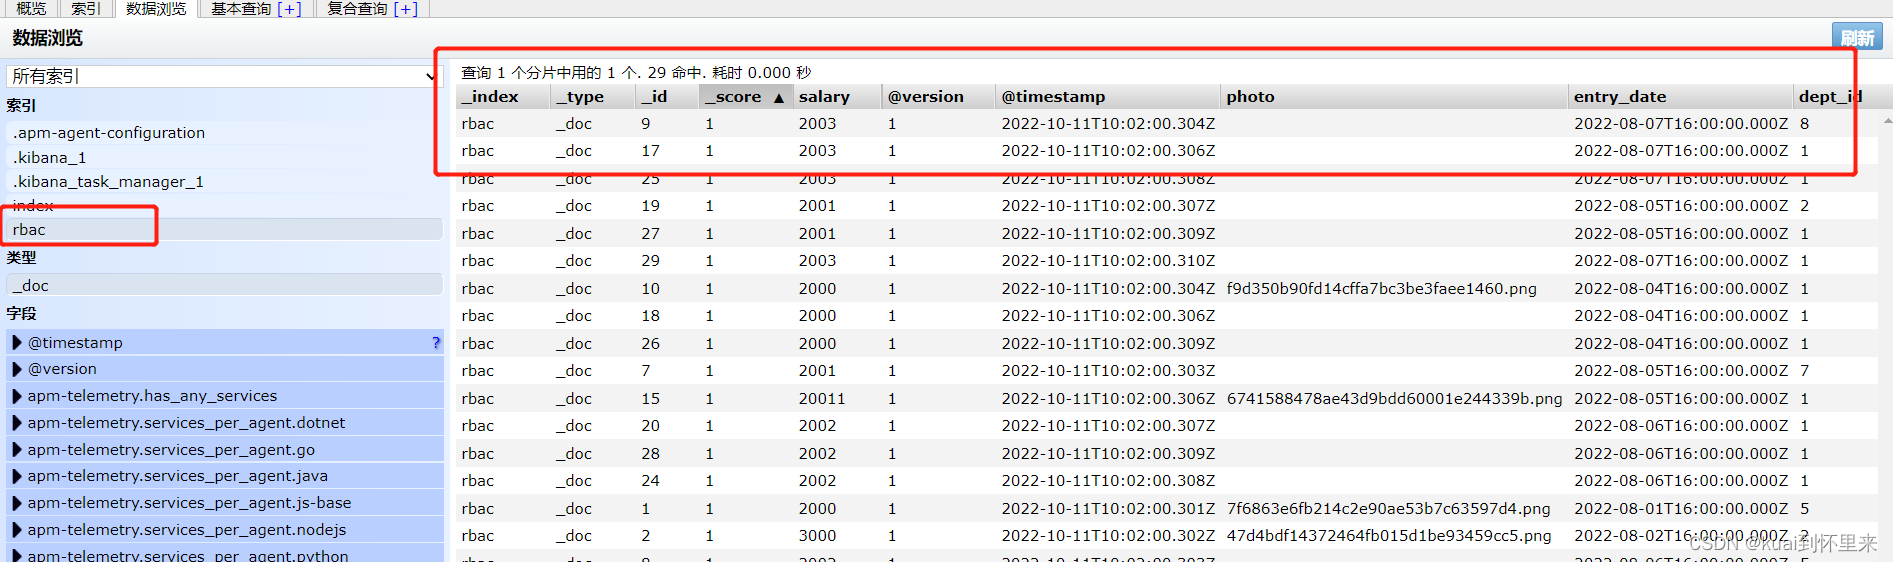Open the row with _id 24
The height and width of the screenshot is (562, 1893).
(1167, 481)
